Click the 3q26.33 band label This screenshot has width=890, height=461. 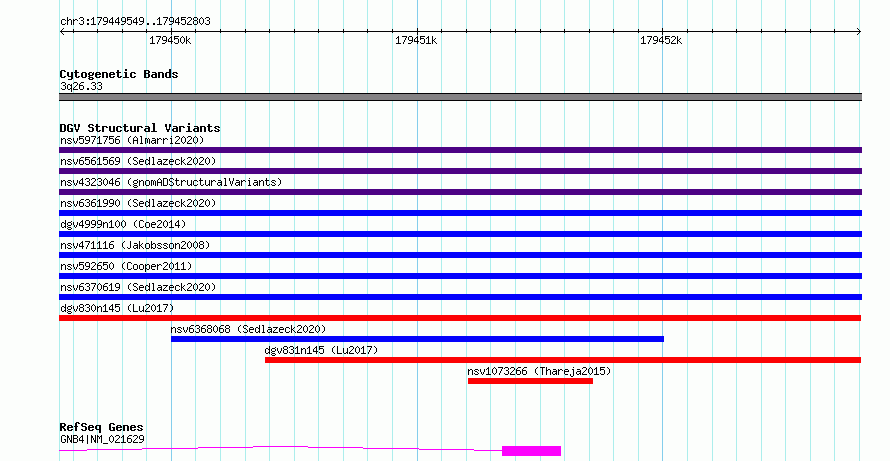pos(81,86)
